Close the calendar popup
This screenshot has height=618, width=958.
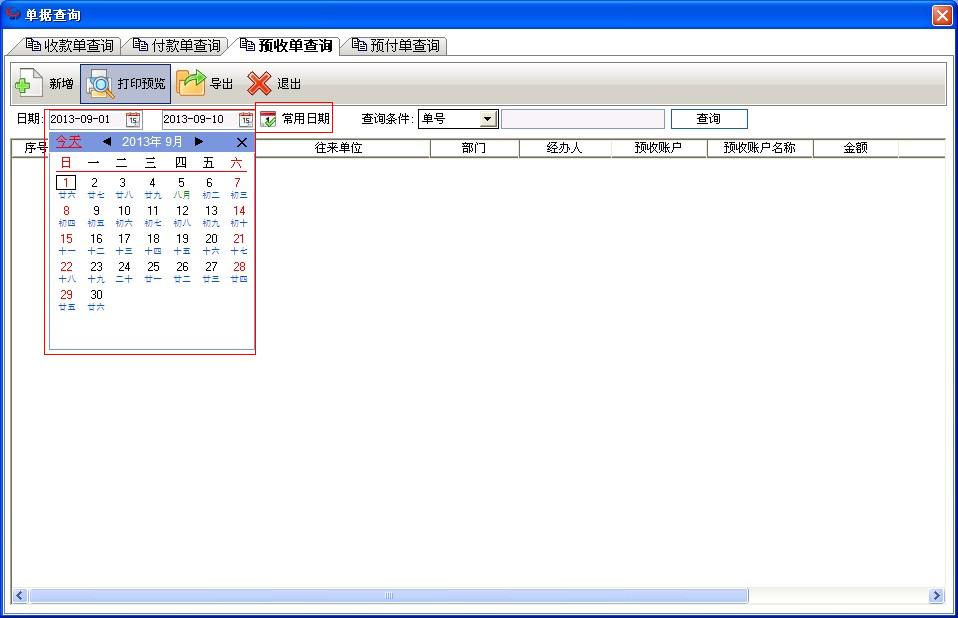click(242, 142)
